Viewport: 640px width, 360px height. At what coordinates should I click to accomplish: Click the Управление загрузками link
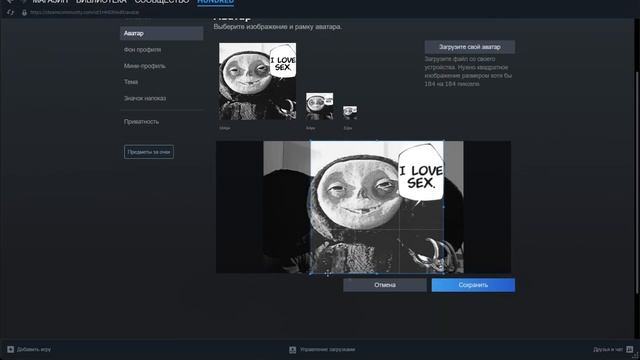point(327,349)
